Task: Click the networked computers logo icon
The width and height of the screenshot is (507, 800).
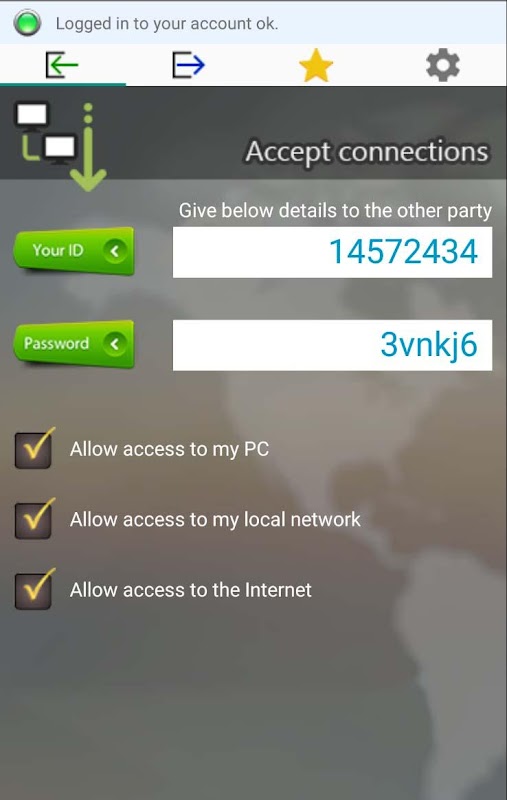Action: pyautogui.click(x=60, y=146)
